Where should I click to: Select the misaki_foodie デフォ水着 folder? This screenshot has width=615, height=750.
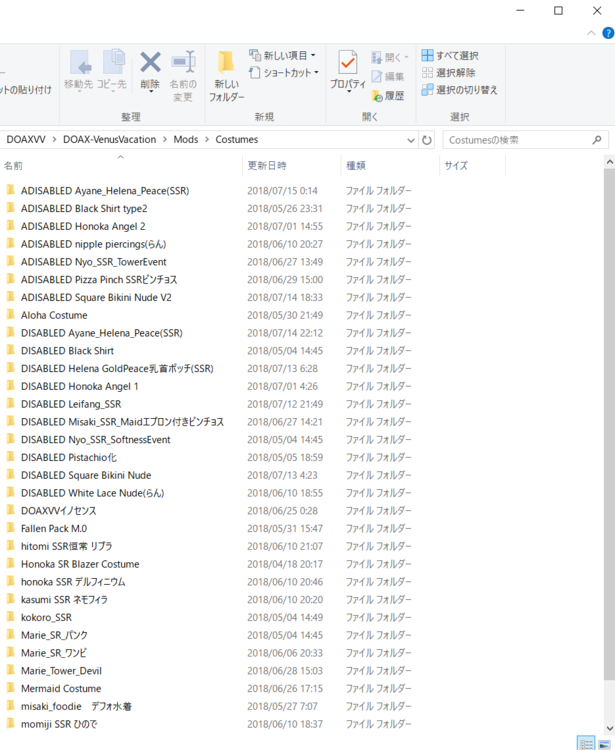(x=77, y=706)
